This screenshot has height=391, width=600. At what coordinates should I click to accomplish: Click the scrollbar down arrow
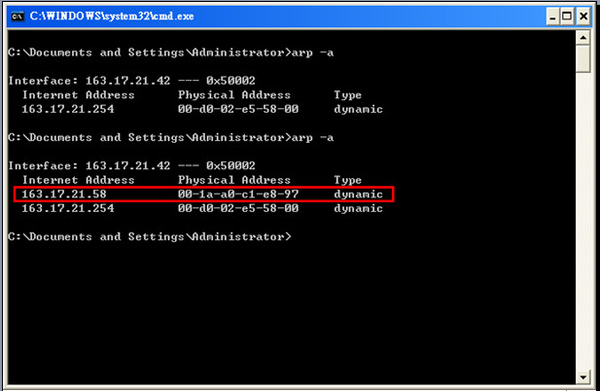(583, 377)
